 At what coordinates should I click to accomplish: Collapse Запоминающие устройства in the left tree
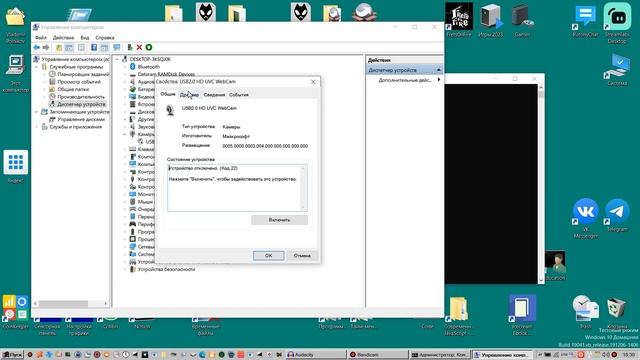coord(37,111)
